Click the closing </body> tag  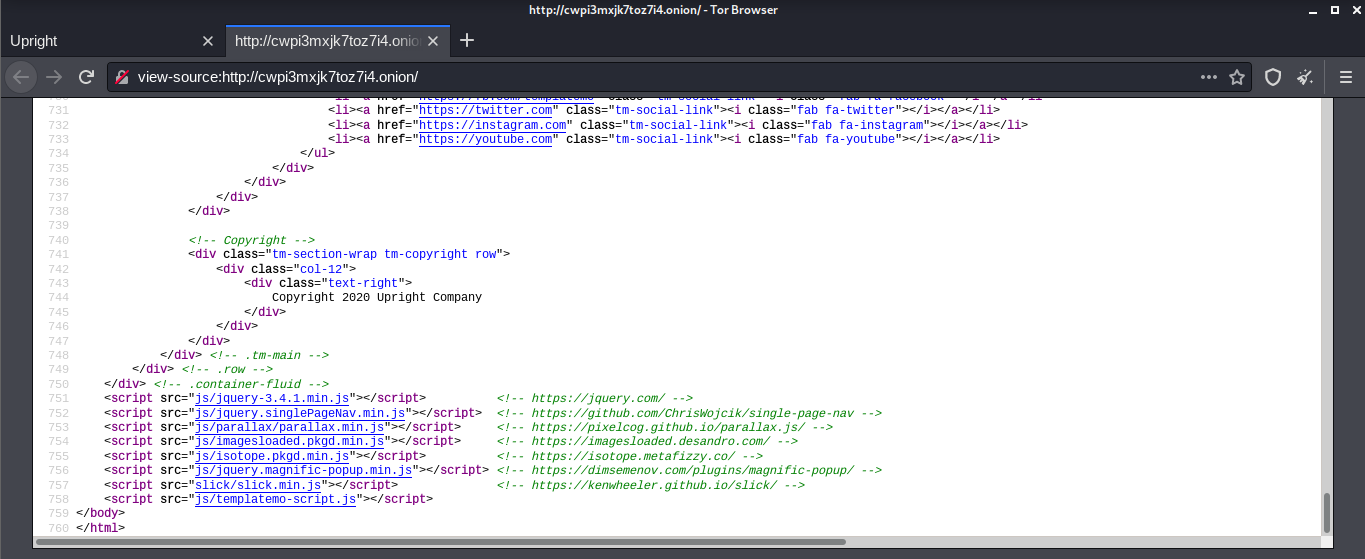point(100,513)
